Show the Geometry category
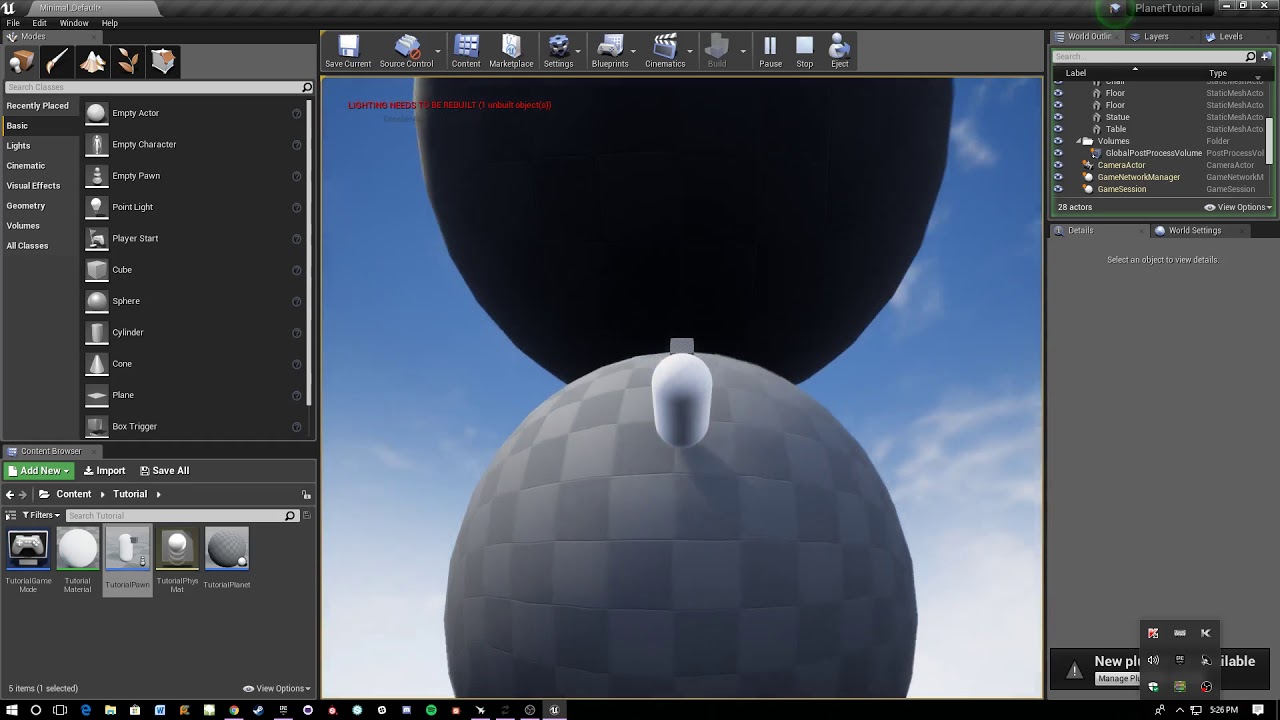The width and height of the screenshot is (1280, 720). pyautogui.click(x=26, y=206)
